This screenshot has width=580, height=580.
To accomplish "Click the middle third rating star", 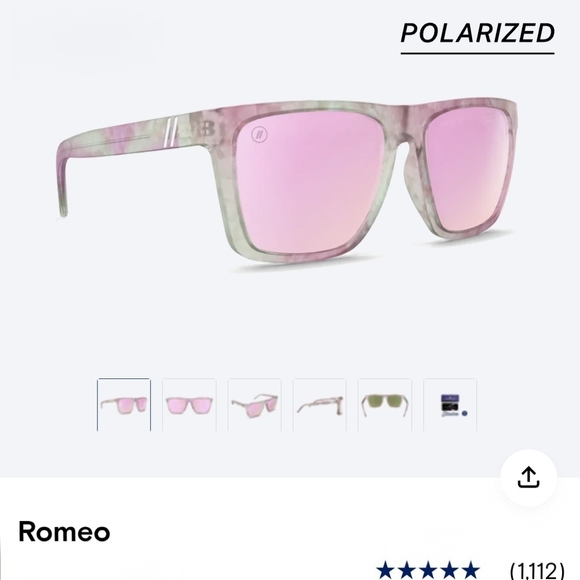I will [428, 570].
